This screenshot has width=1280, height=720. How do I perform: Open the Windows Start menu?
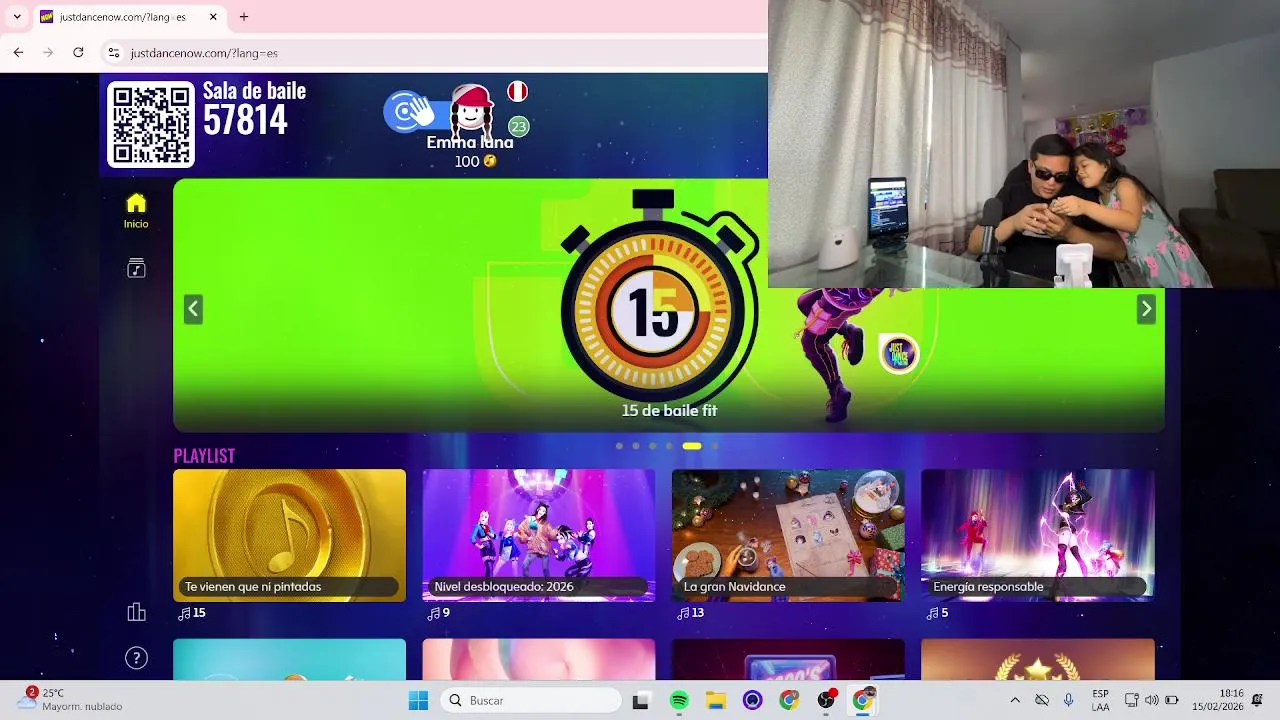click(418, 701)
